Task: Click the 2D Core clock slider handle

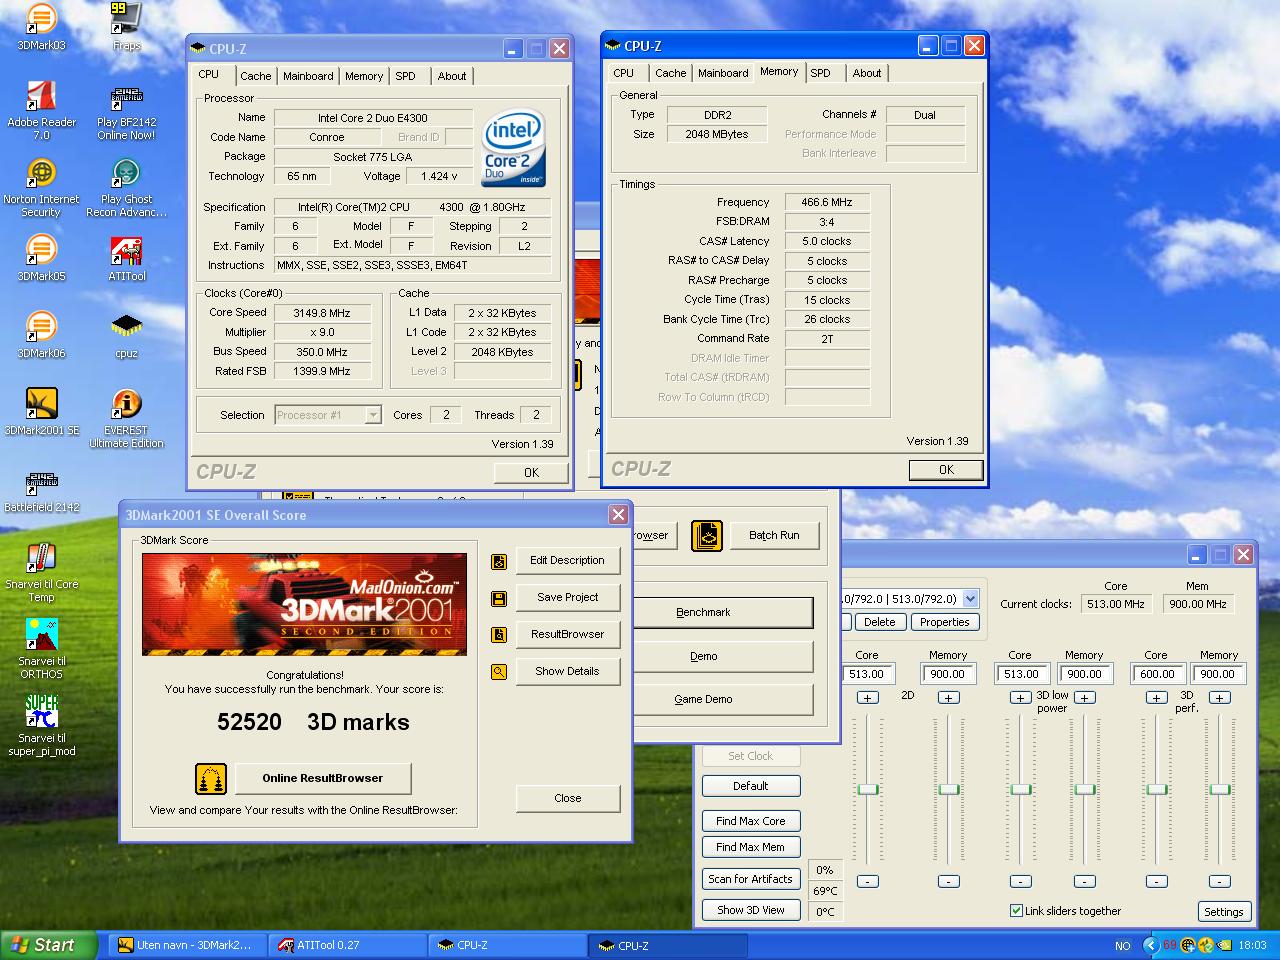Action: click(868, 790)
